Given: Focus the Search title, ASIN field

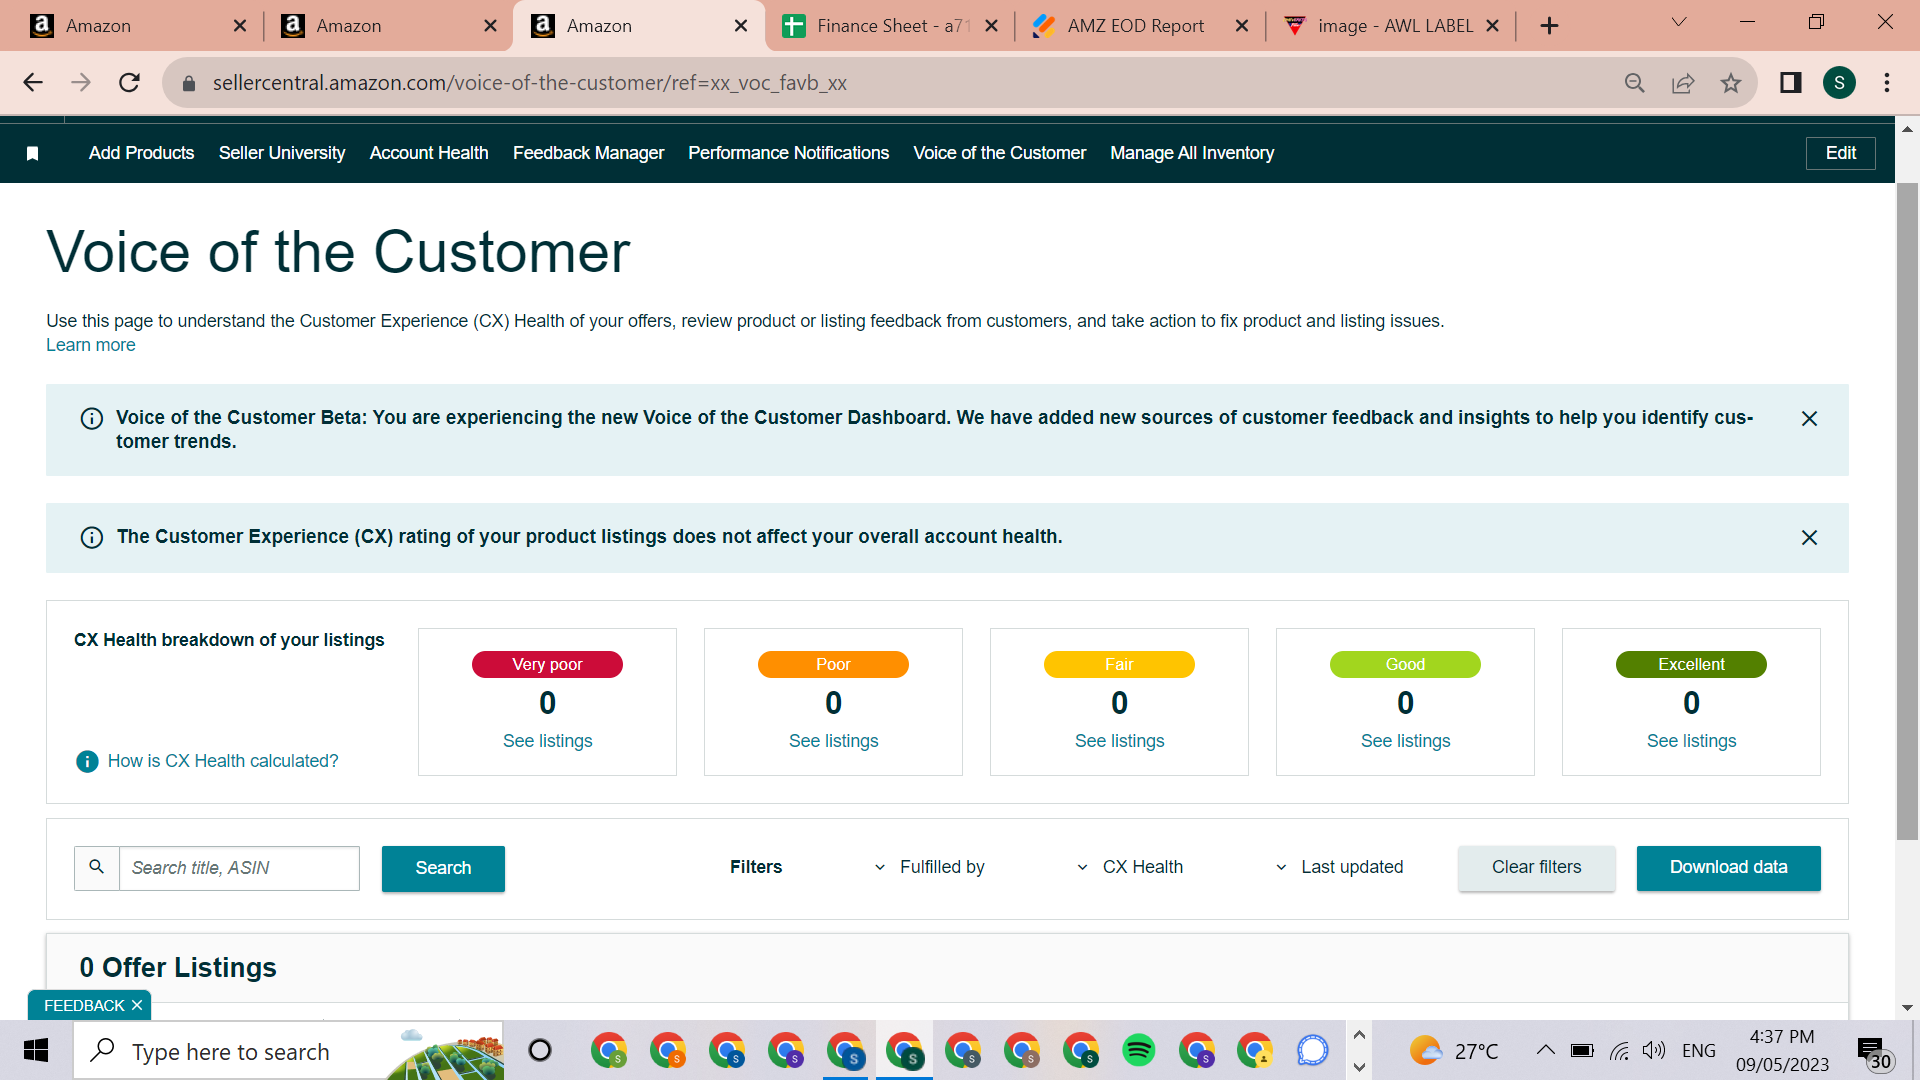Looking at the screenshot, I should [x=239, y=868].
